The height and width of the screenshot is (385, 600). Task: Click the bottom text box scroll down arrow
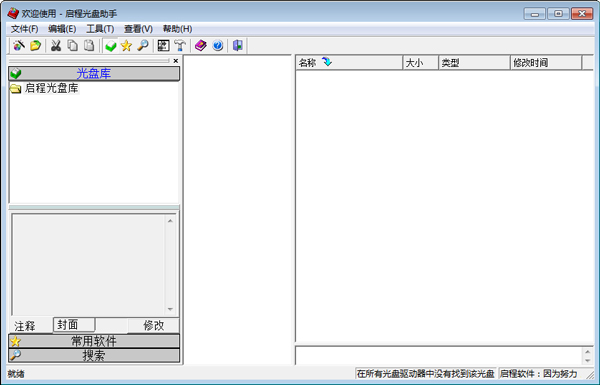pyautogui.click(x=588, y=361)
